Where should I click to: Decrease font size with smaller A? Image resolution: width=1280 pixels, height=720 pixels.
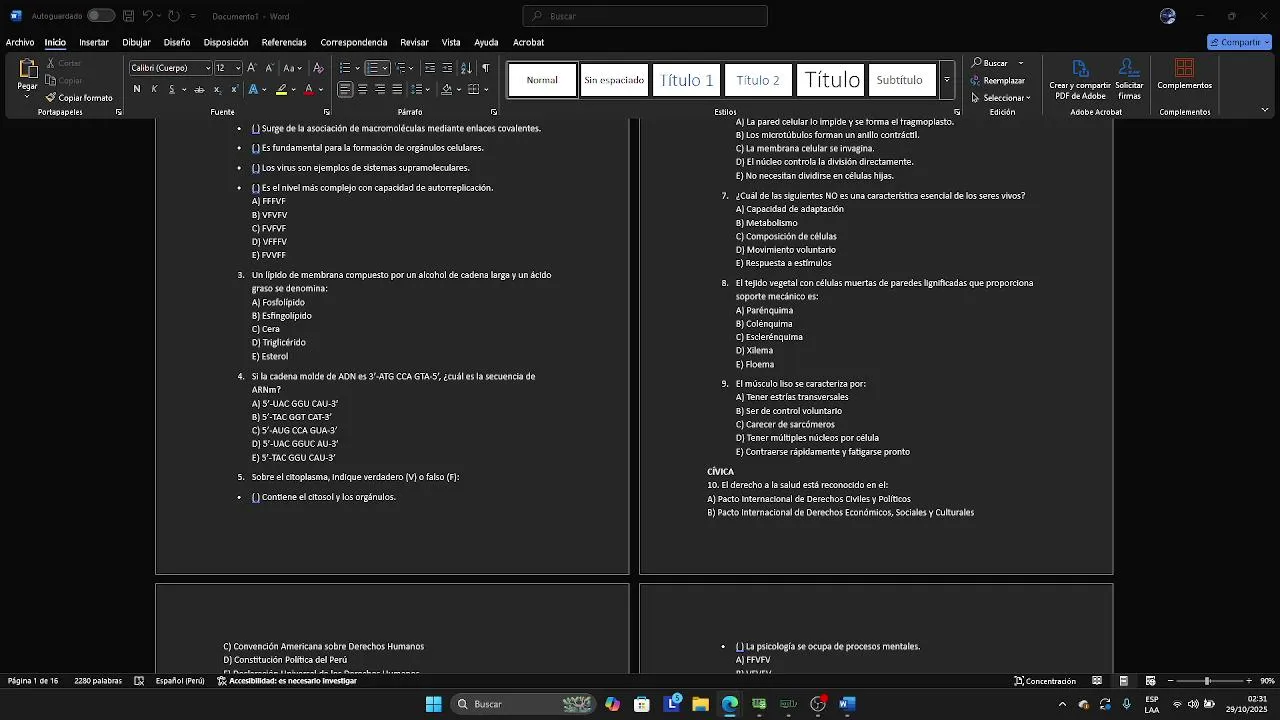269,68
